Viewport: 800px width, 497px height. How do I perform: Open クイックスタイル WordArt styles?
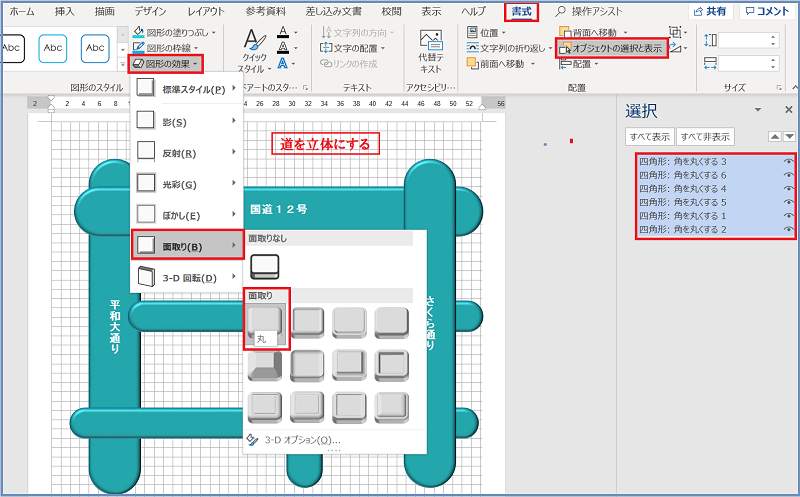coord(255,52)
